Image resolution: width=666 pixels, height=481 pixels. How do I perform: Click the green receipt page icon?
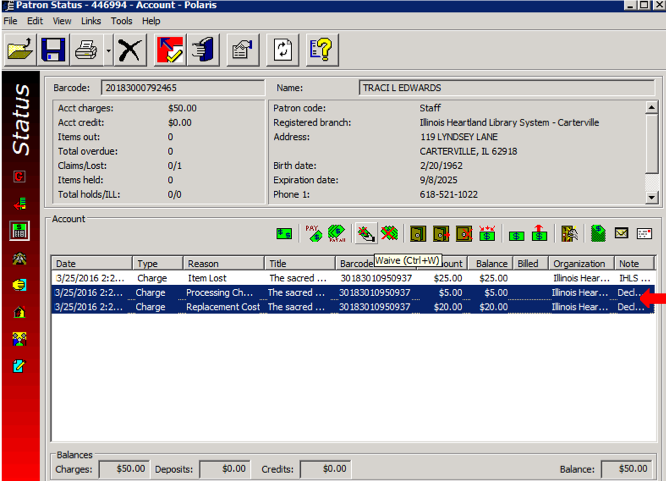[x=598, y=234]
